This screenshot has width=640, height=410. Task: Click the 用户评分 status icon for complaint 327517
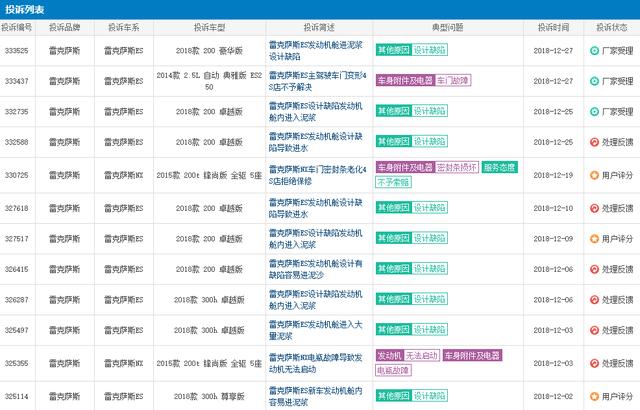[594, 239]
